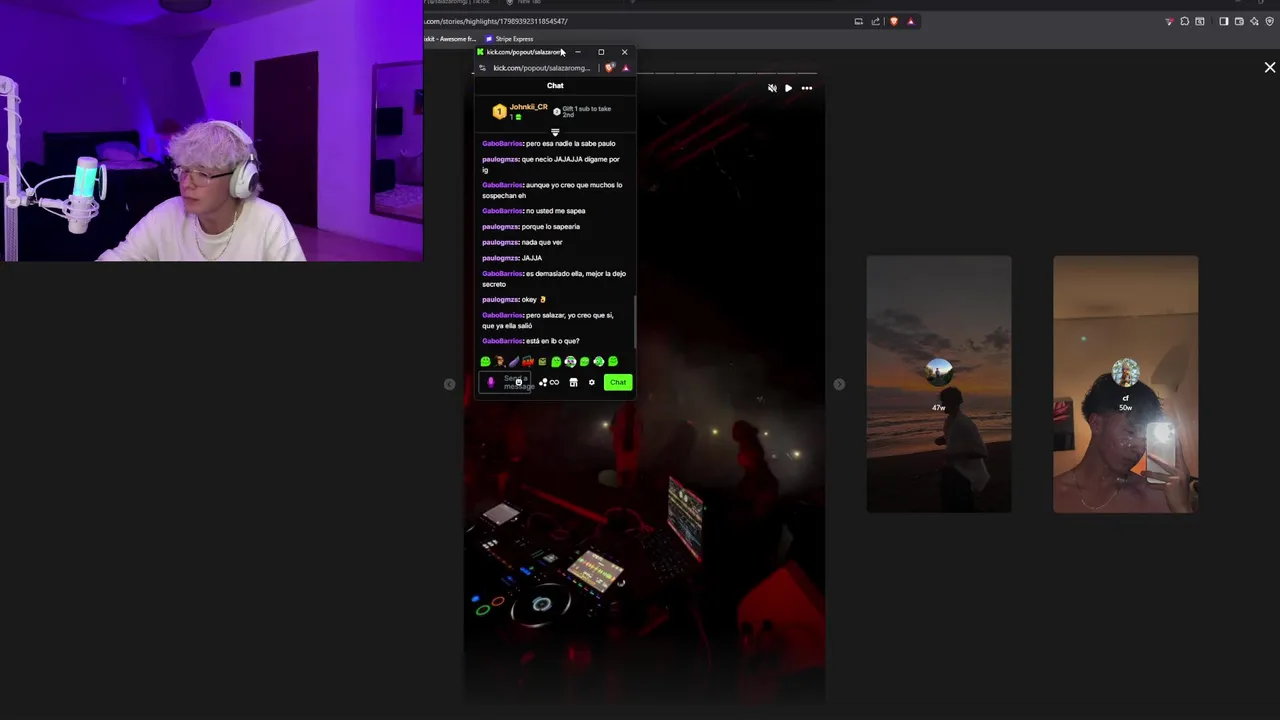
Task: Advance to the next story
Action: coord(839,384)
